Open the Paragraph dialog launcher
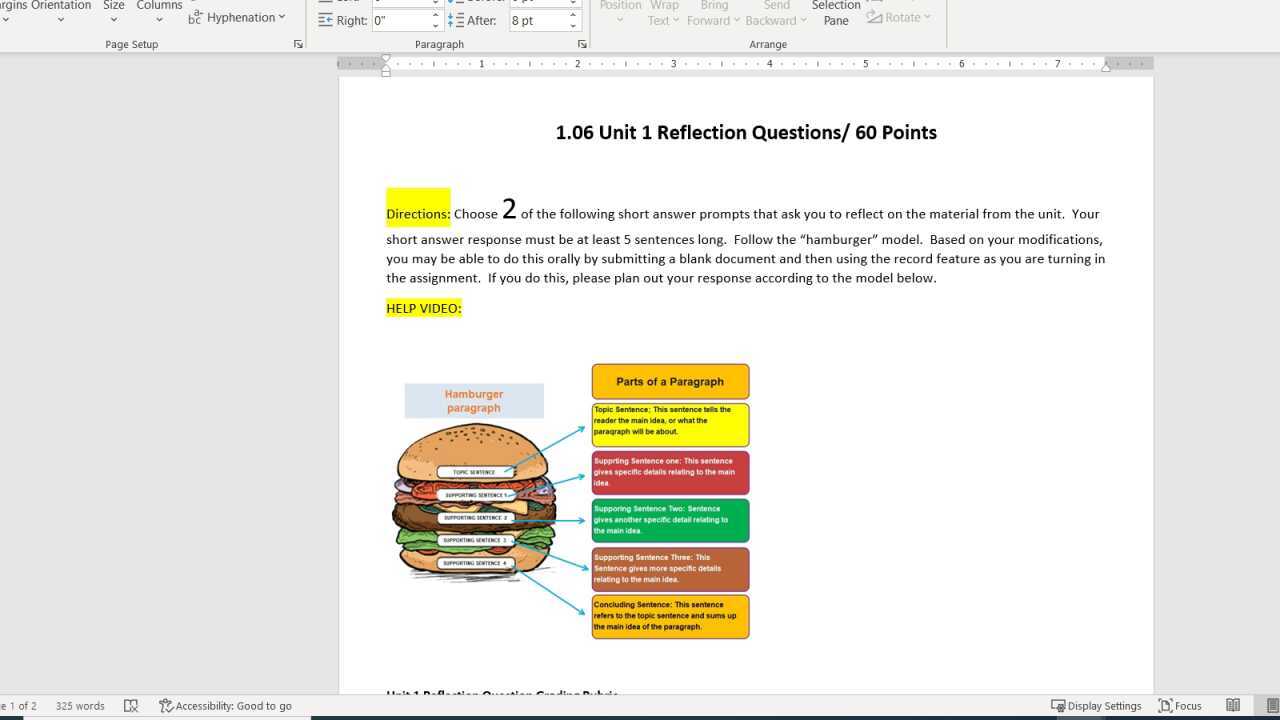The height and width of the screenshot is (720, 1280). (x=581, y=43)
